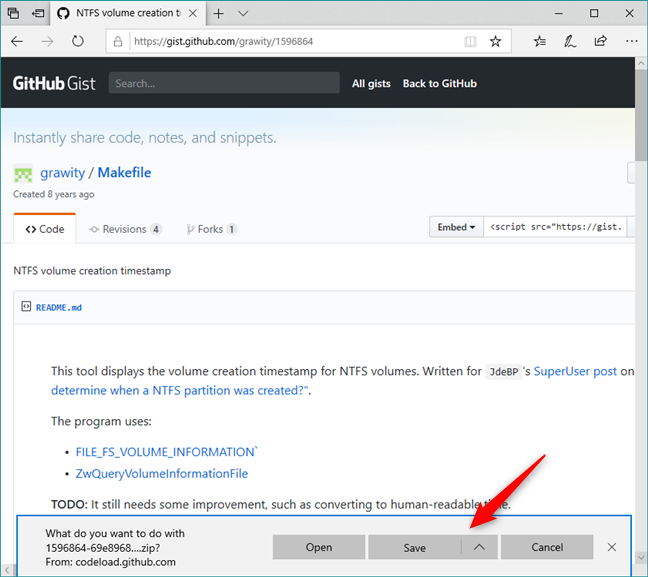Switch to the Forks tab
The height and width of the screenshot is (577, 648).
[x=211, y=229]
